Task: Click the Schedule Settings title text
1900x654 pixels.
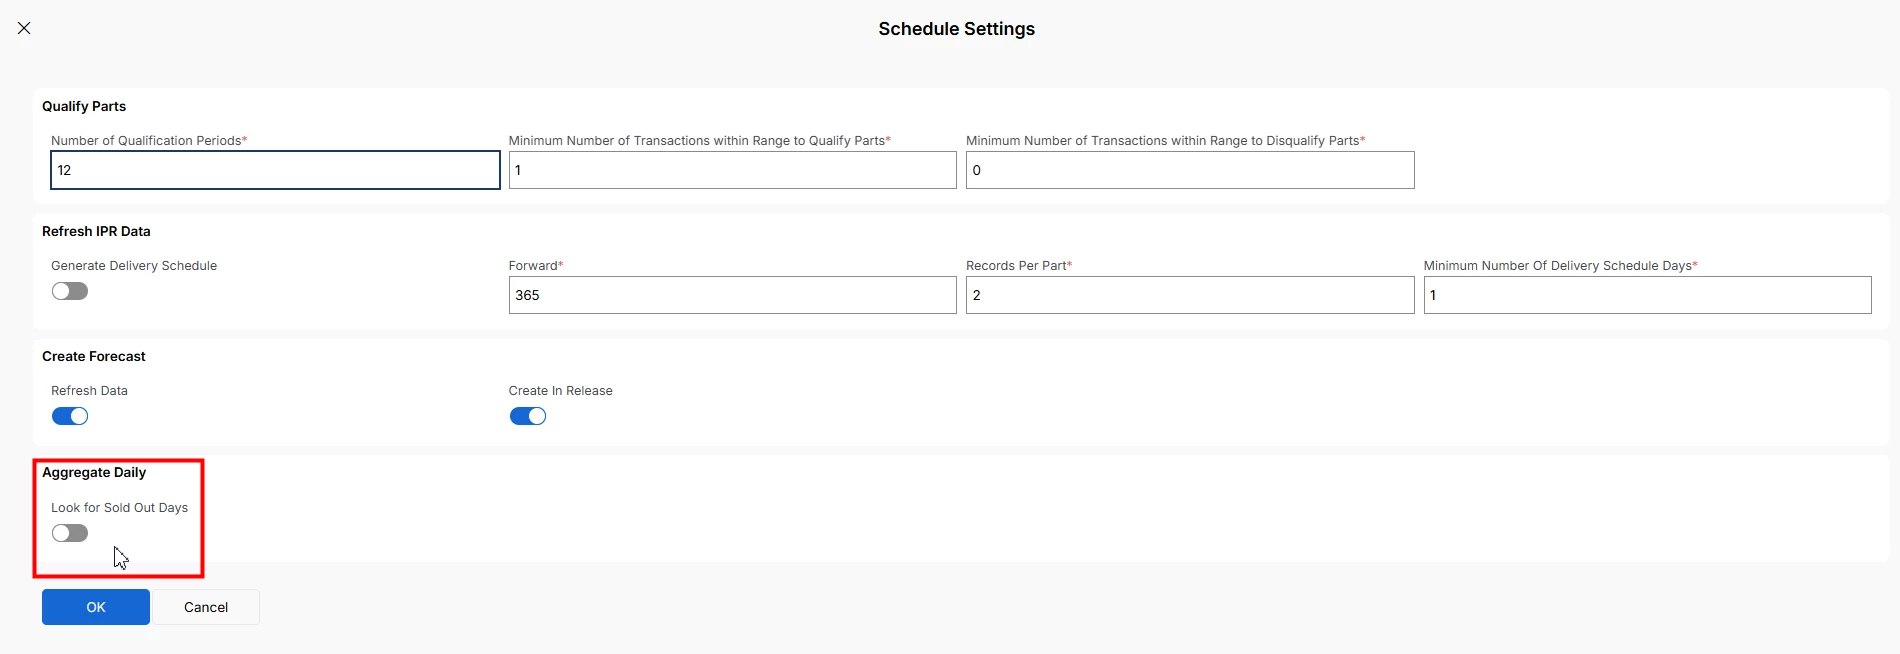Action: click(956, 29)
